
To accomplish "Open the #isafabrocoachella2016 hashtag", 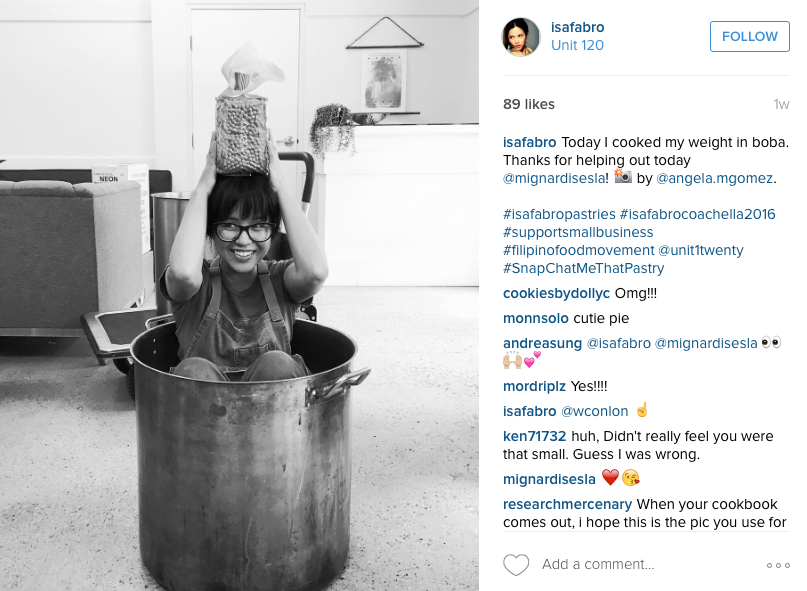I will (697, 214).
